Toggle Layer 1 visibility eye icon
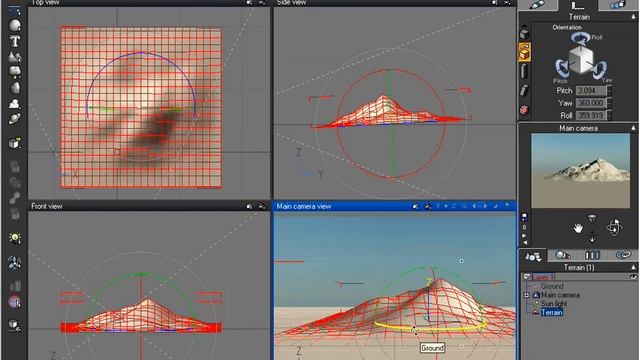 [x=633, y=277]
